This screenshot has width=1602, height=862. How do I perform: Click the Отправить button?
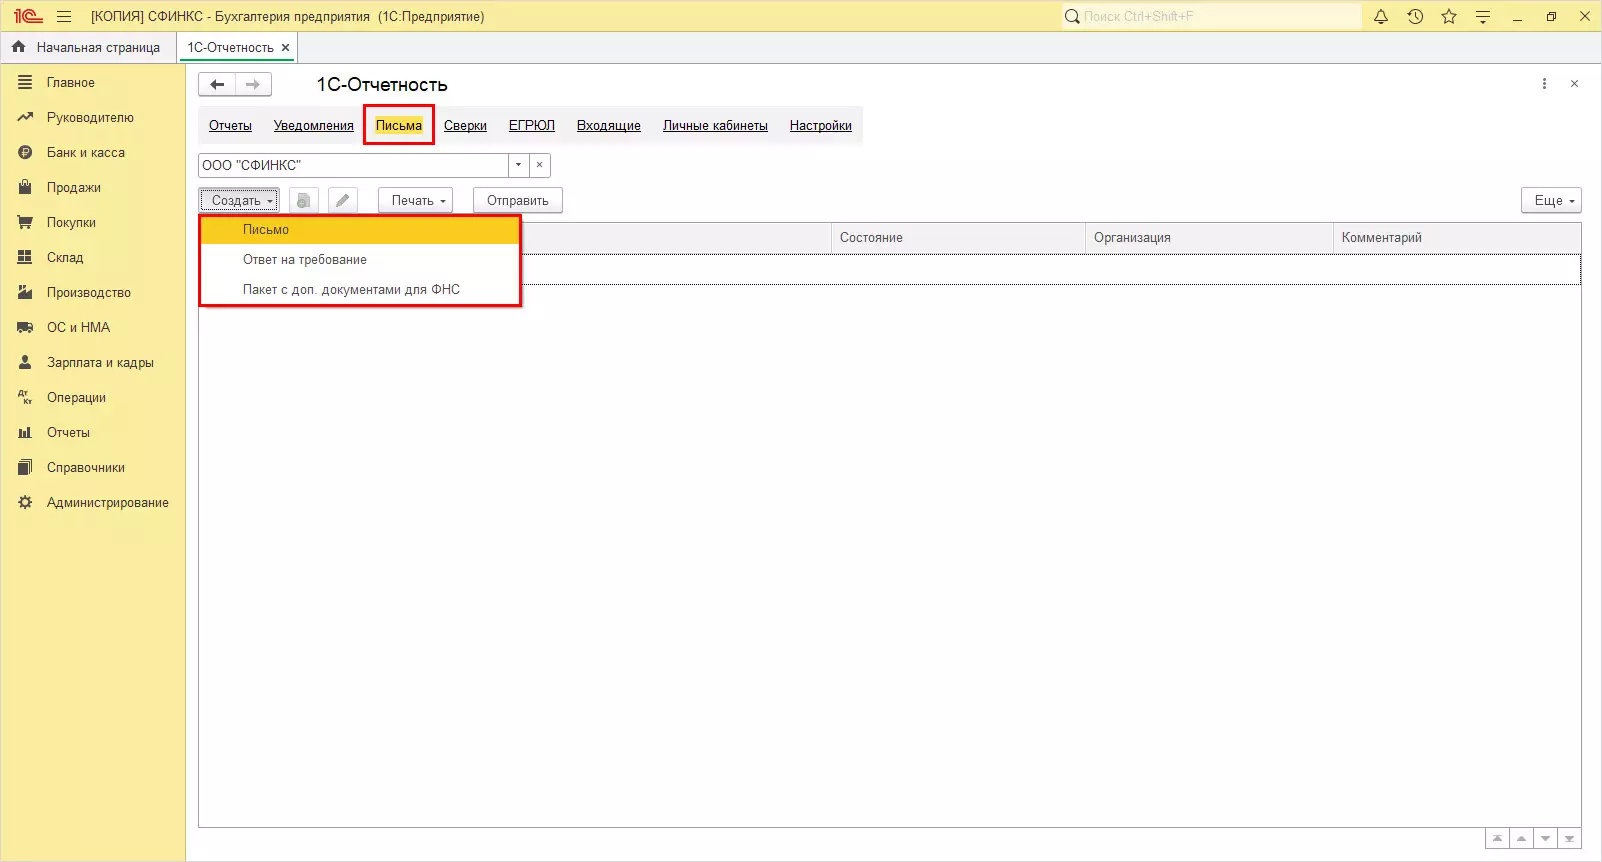[x=518, y=201]
